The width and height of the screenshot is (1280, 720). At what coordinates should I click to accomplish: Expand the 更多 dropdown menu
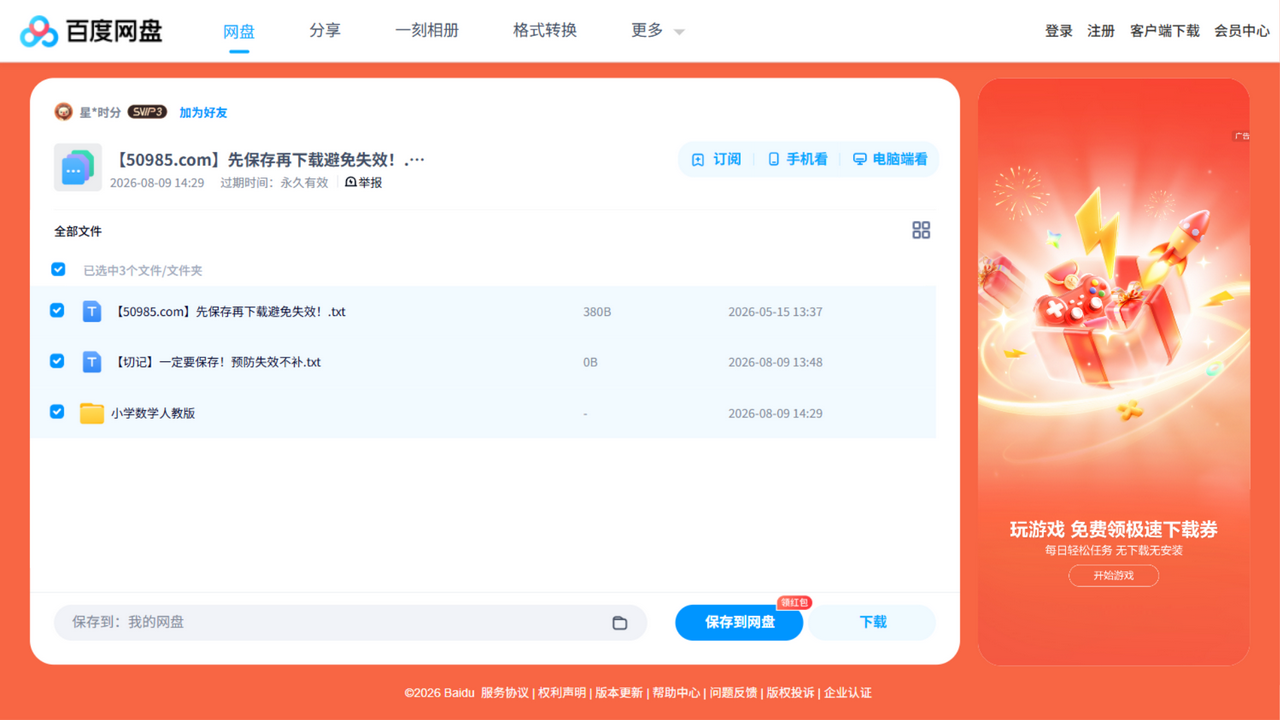pos(658,31)
